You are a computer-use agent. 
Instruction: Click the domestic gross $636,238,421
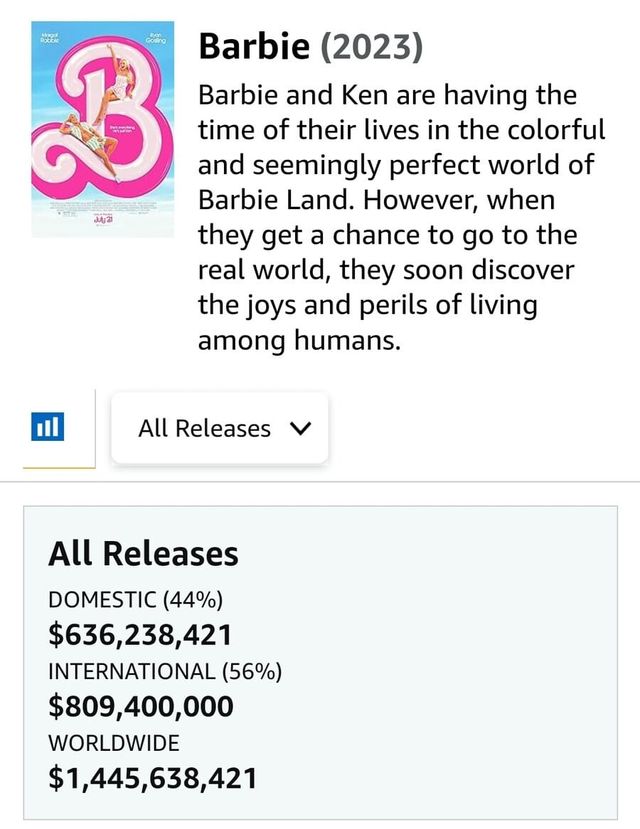(140, 634)
